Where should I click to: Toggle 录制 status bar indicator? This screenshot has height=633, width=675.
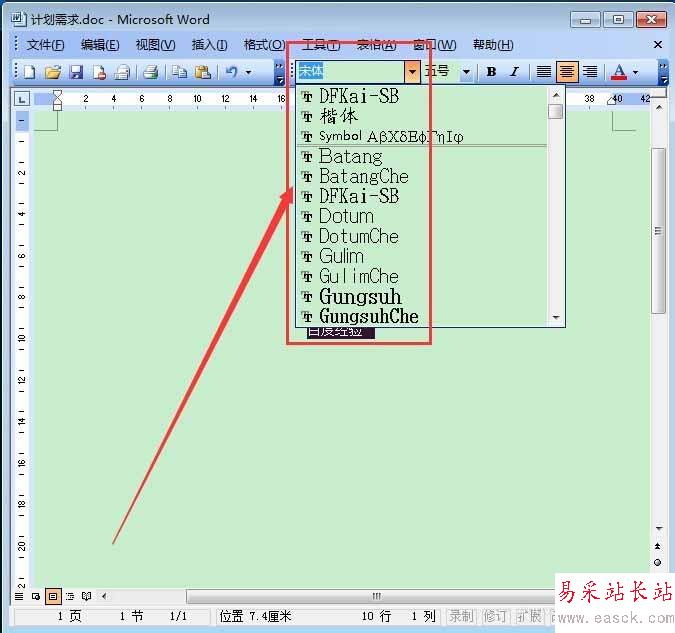[461, 616]
